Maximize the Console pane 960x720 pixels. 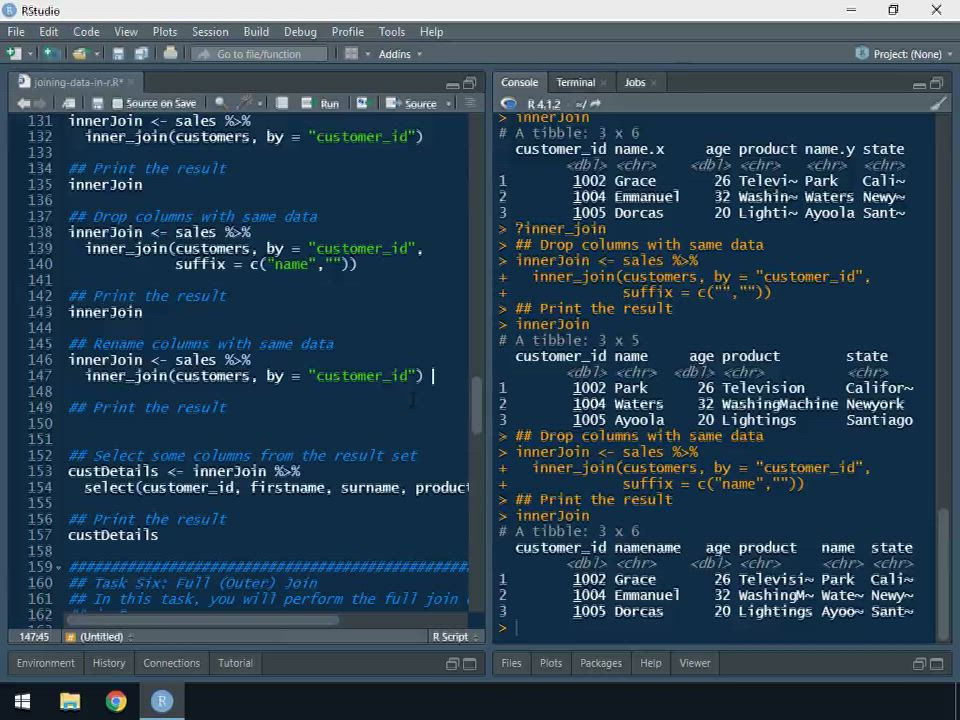[x=936, y=83]
